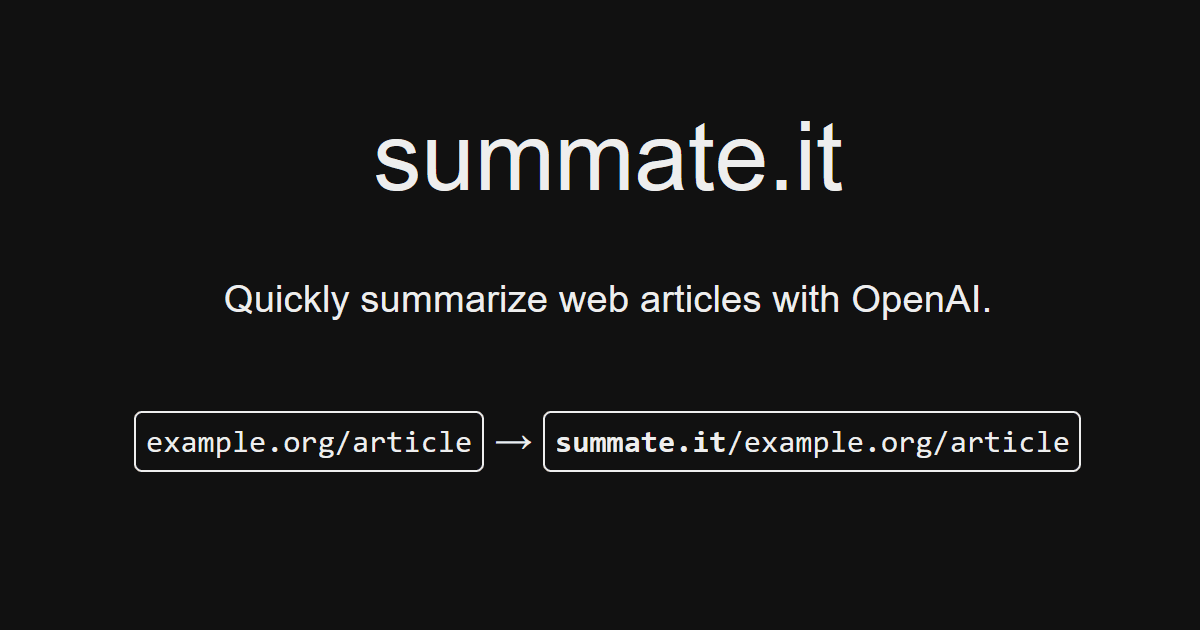Click the word Quickly in the tagline

click(x=286, y=299)
